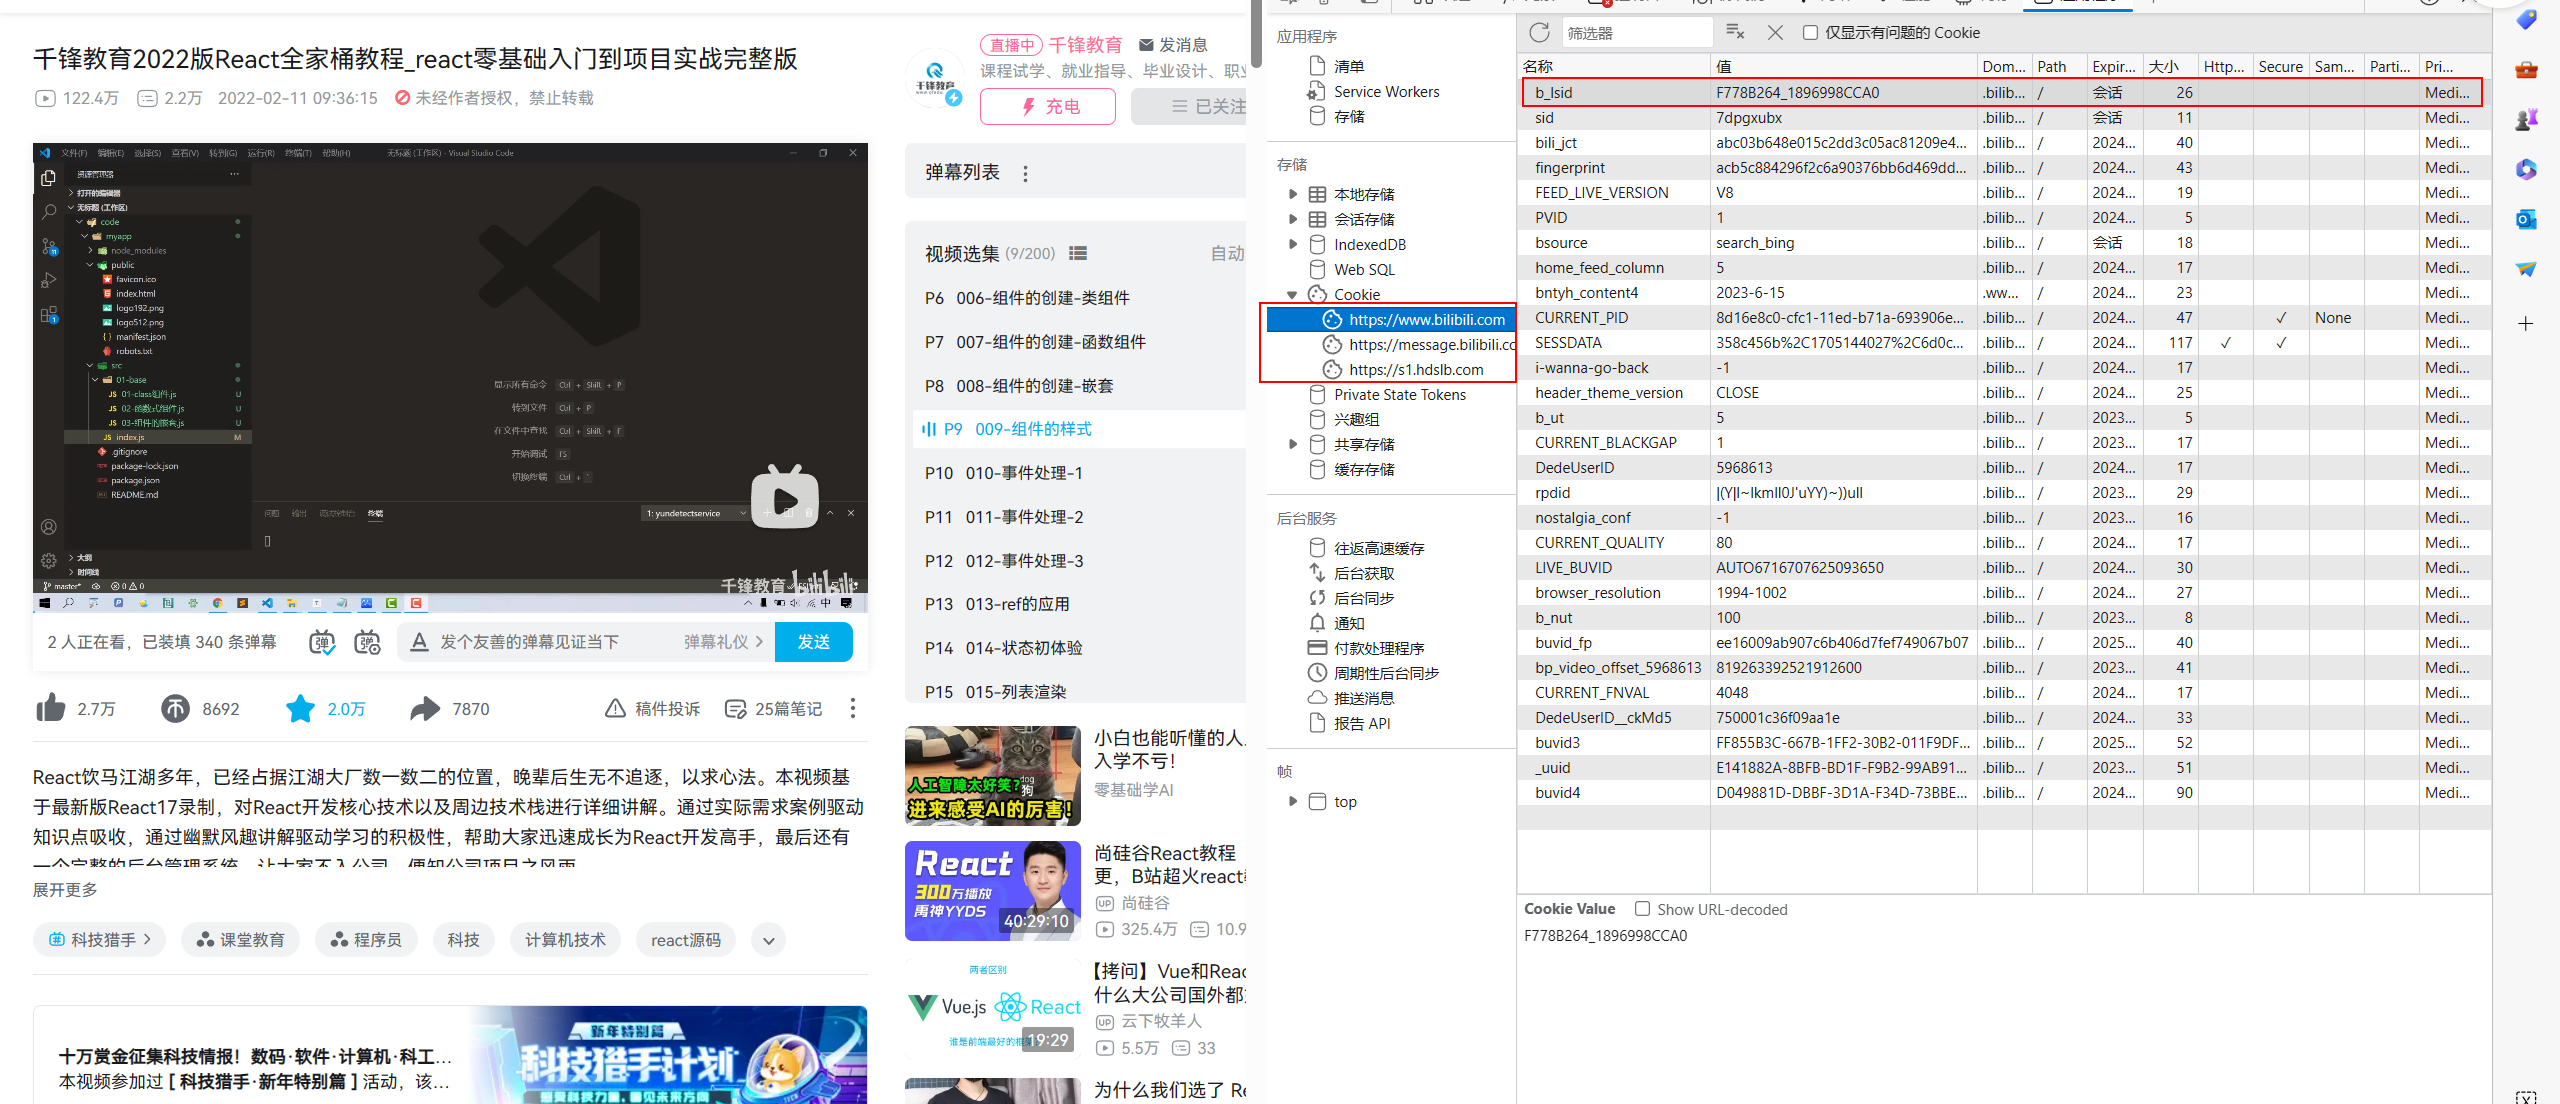This screenshot has width=2560, height=1104.
Task: Add the video to favorites via star icon
Action: tap(300, 708)
